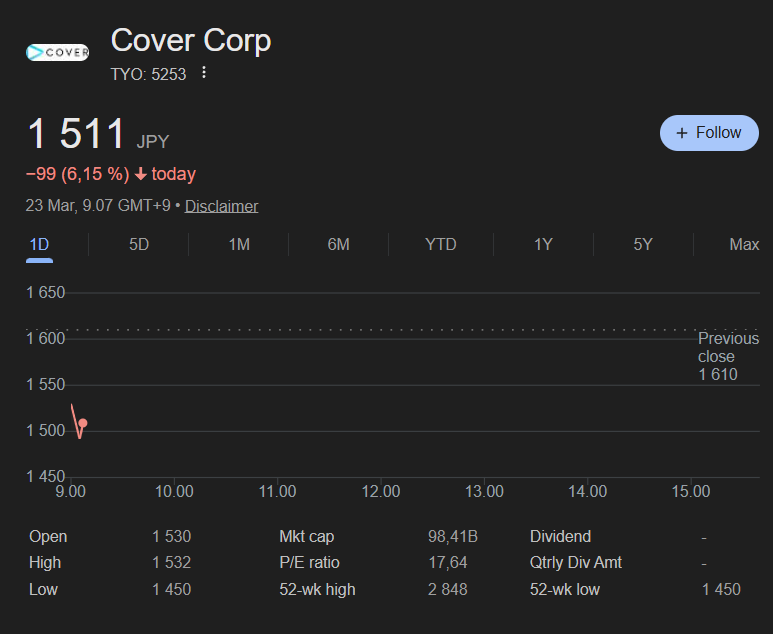Show the 5Y chart range
Image resolution: width=773 pixels, height=634 pixels.
tap(643, 245)
